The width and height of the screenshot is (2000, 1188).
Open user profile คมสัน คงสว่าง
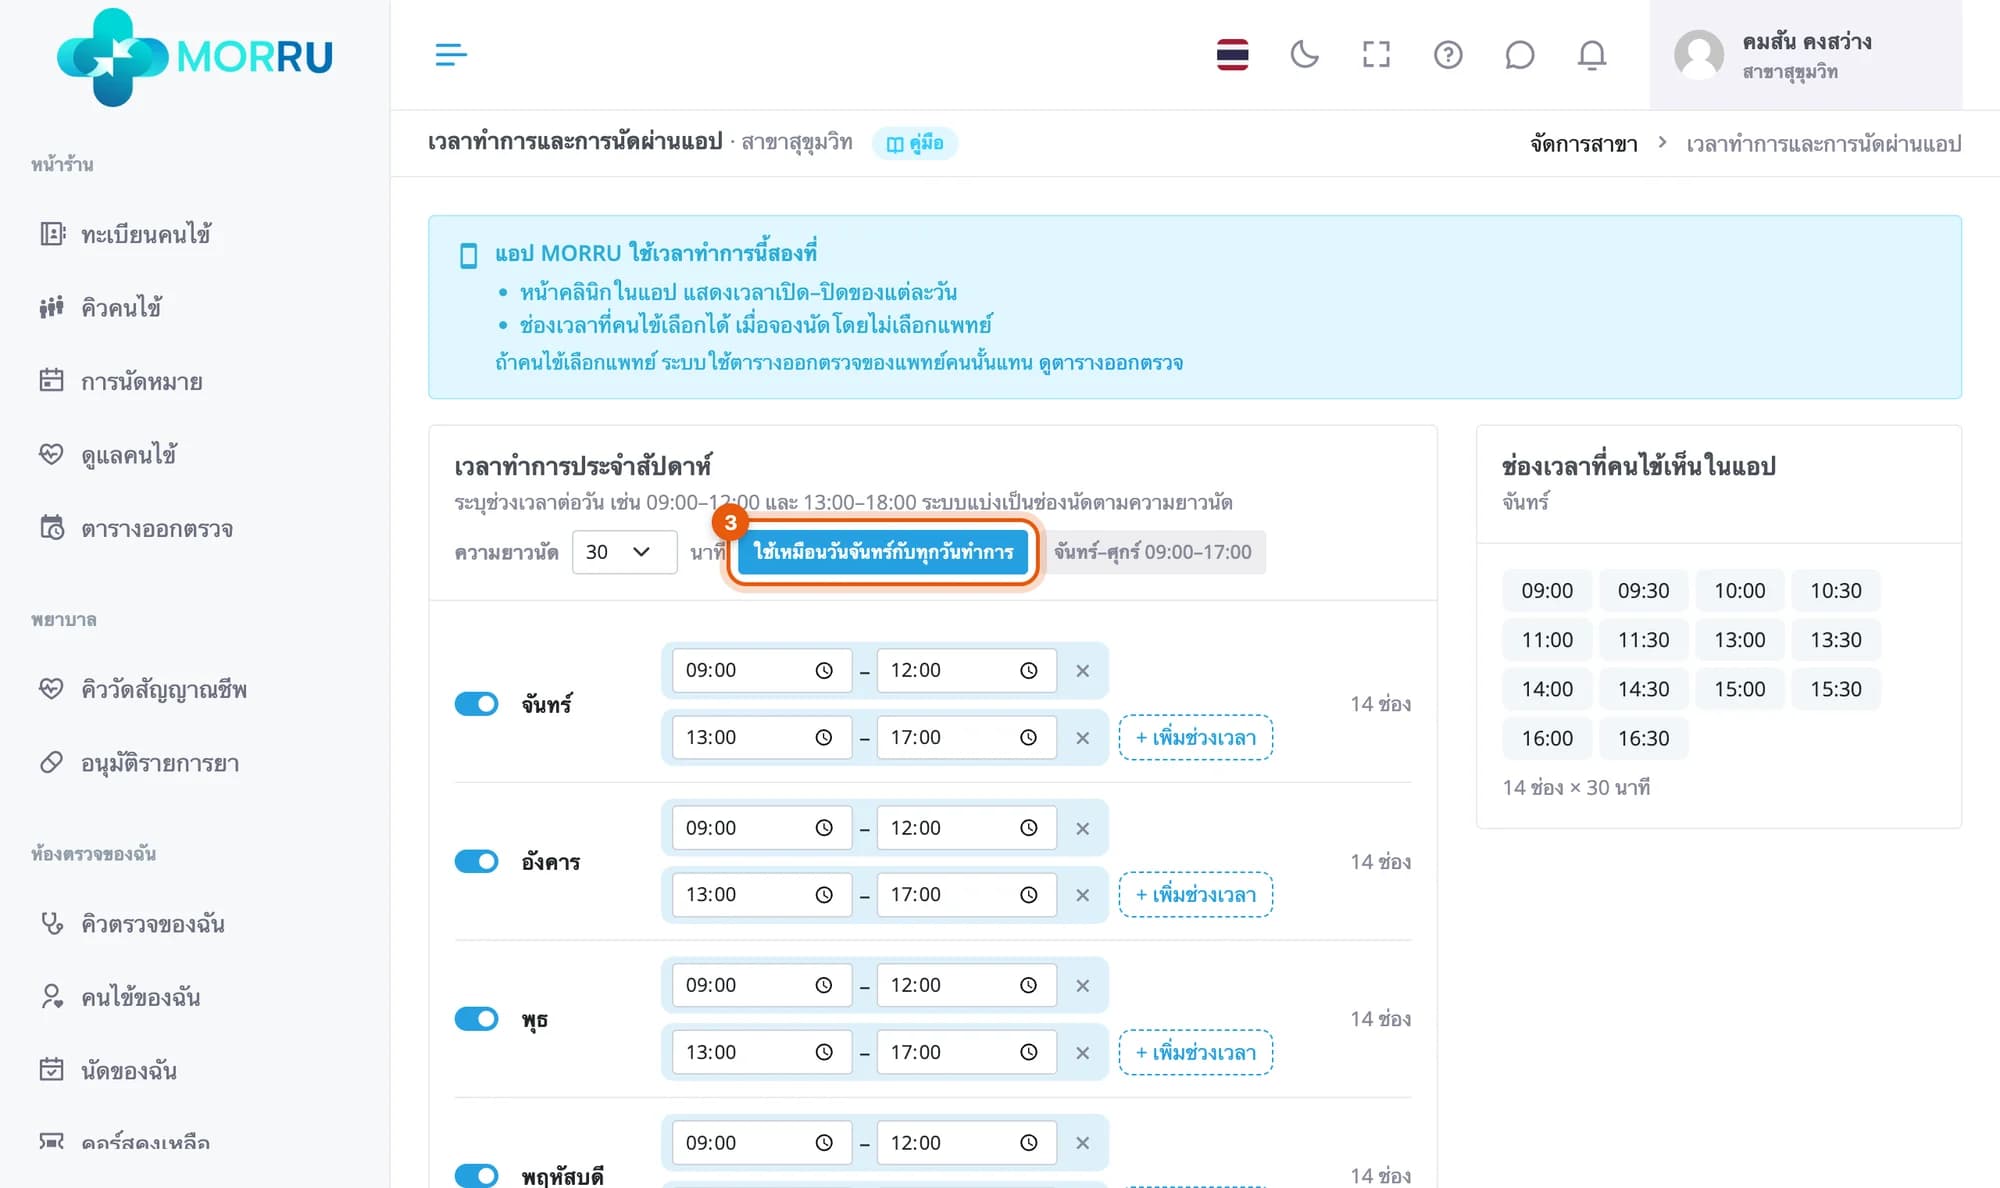pos(1805,55)
